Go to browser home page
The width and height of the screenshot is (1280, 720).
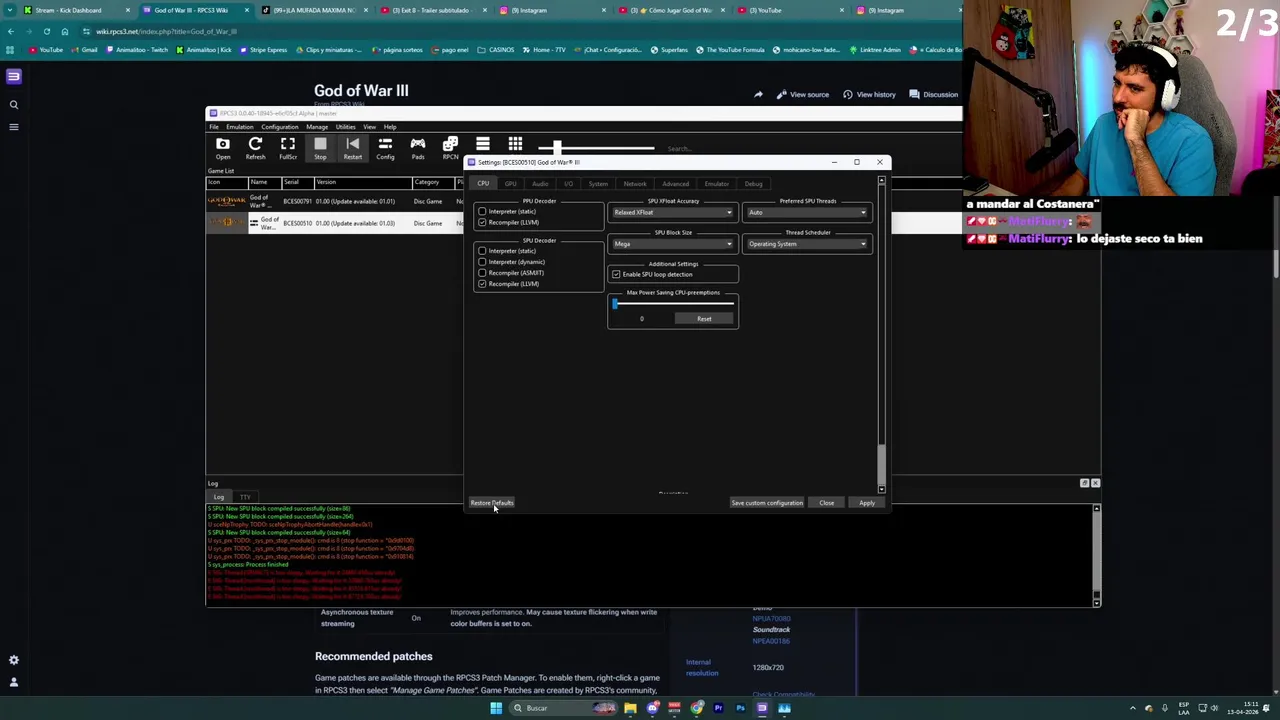64,31
